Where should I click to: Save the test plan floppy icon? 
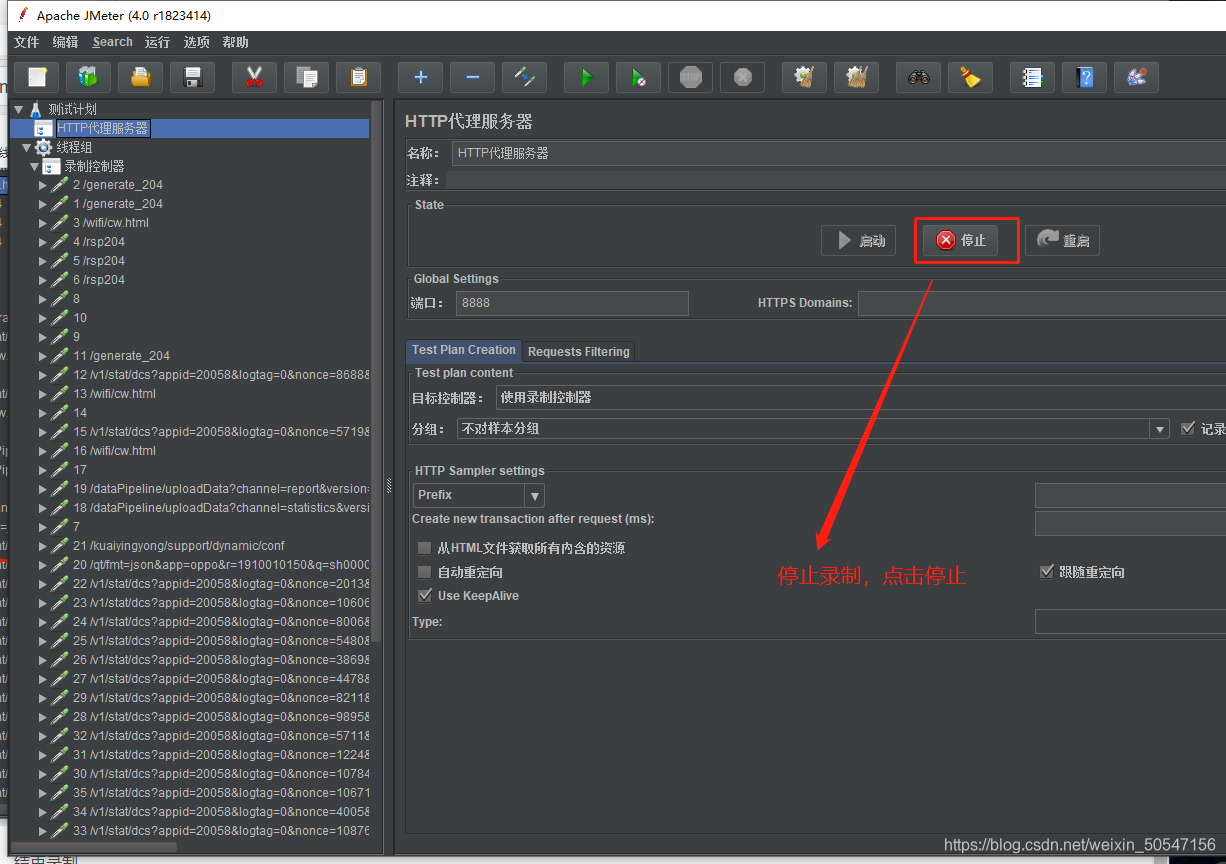pos(193,77)
